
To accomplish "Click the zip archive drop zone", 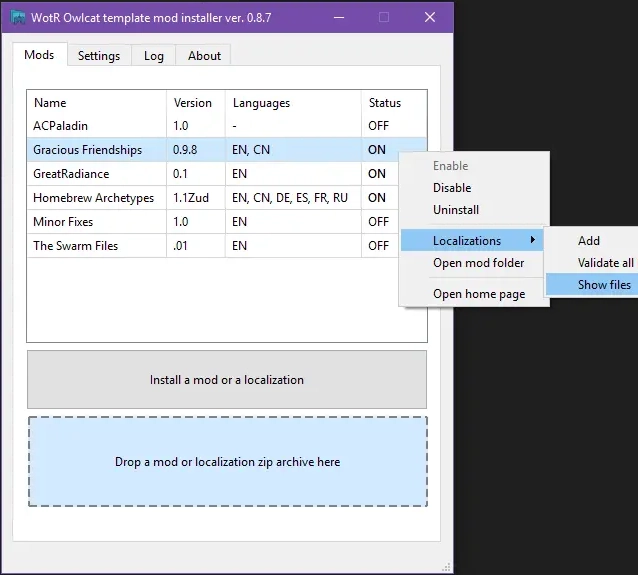I will coord(227,461).
